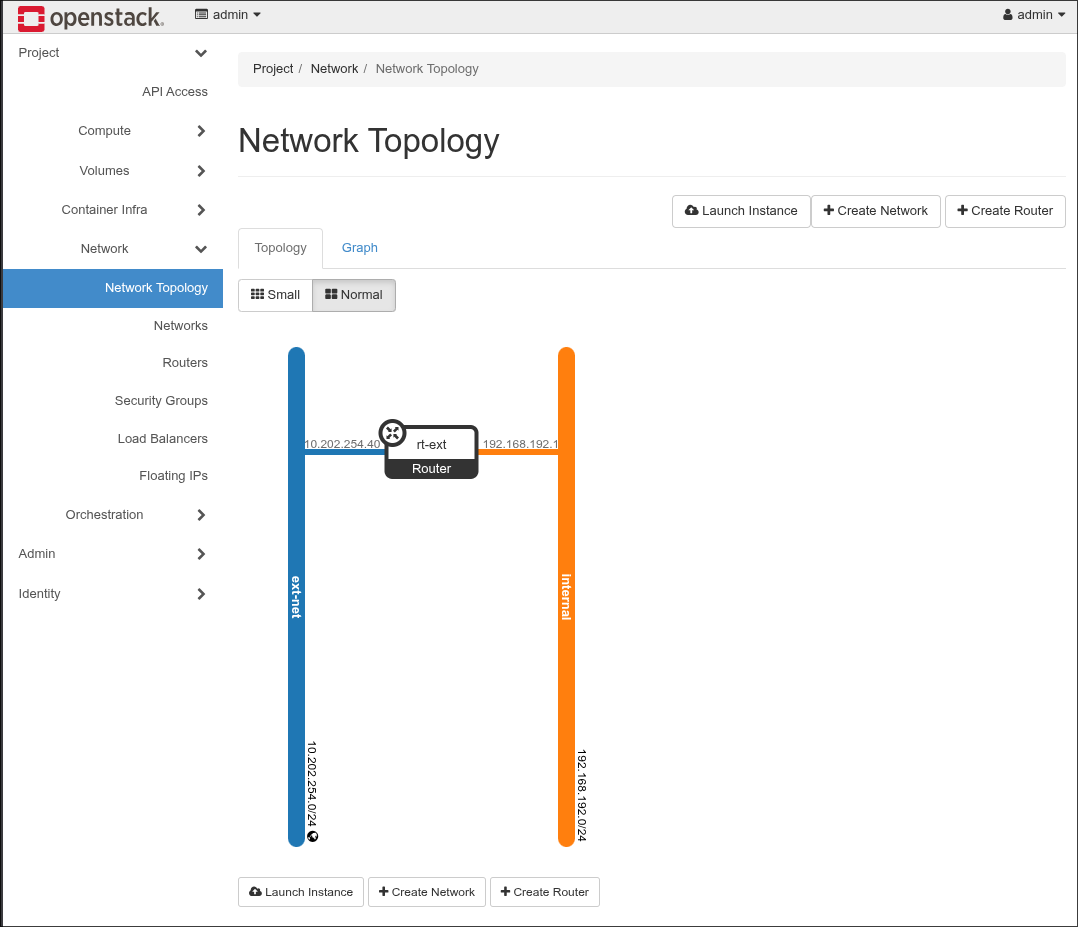1078x927 pixels.
Task: Click bottom Create Network button
Action: pos(427,892)
